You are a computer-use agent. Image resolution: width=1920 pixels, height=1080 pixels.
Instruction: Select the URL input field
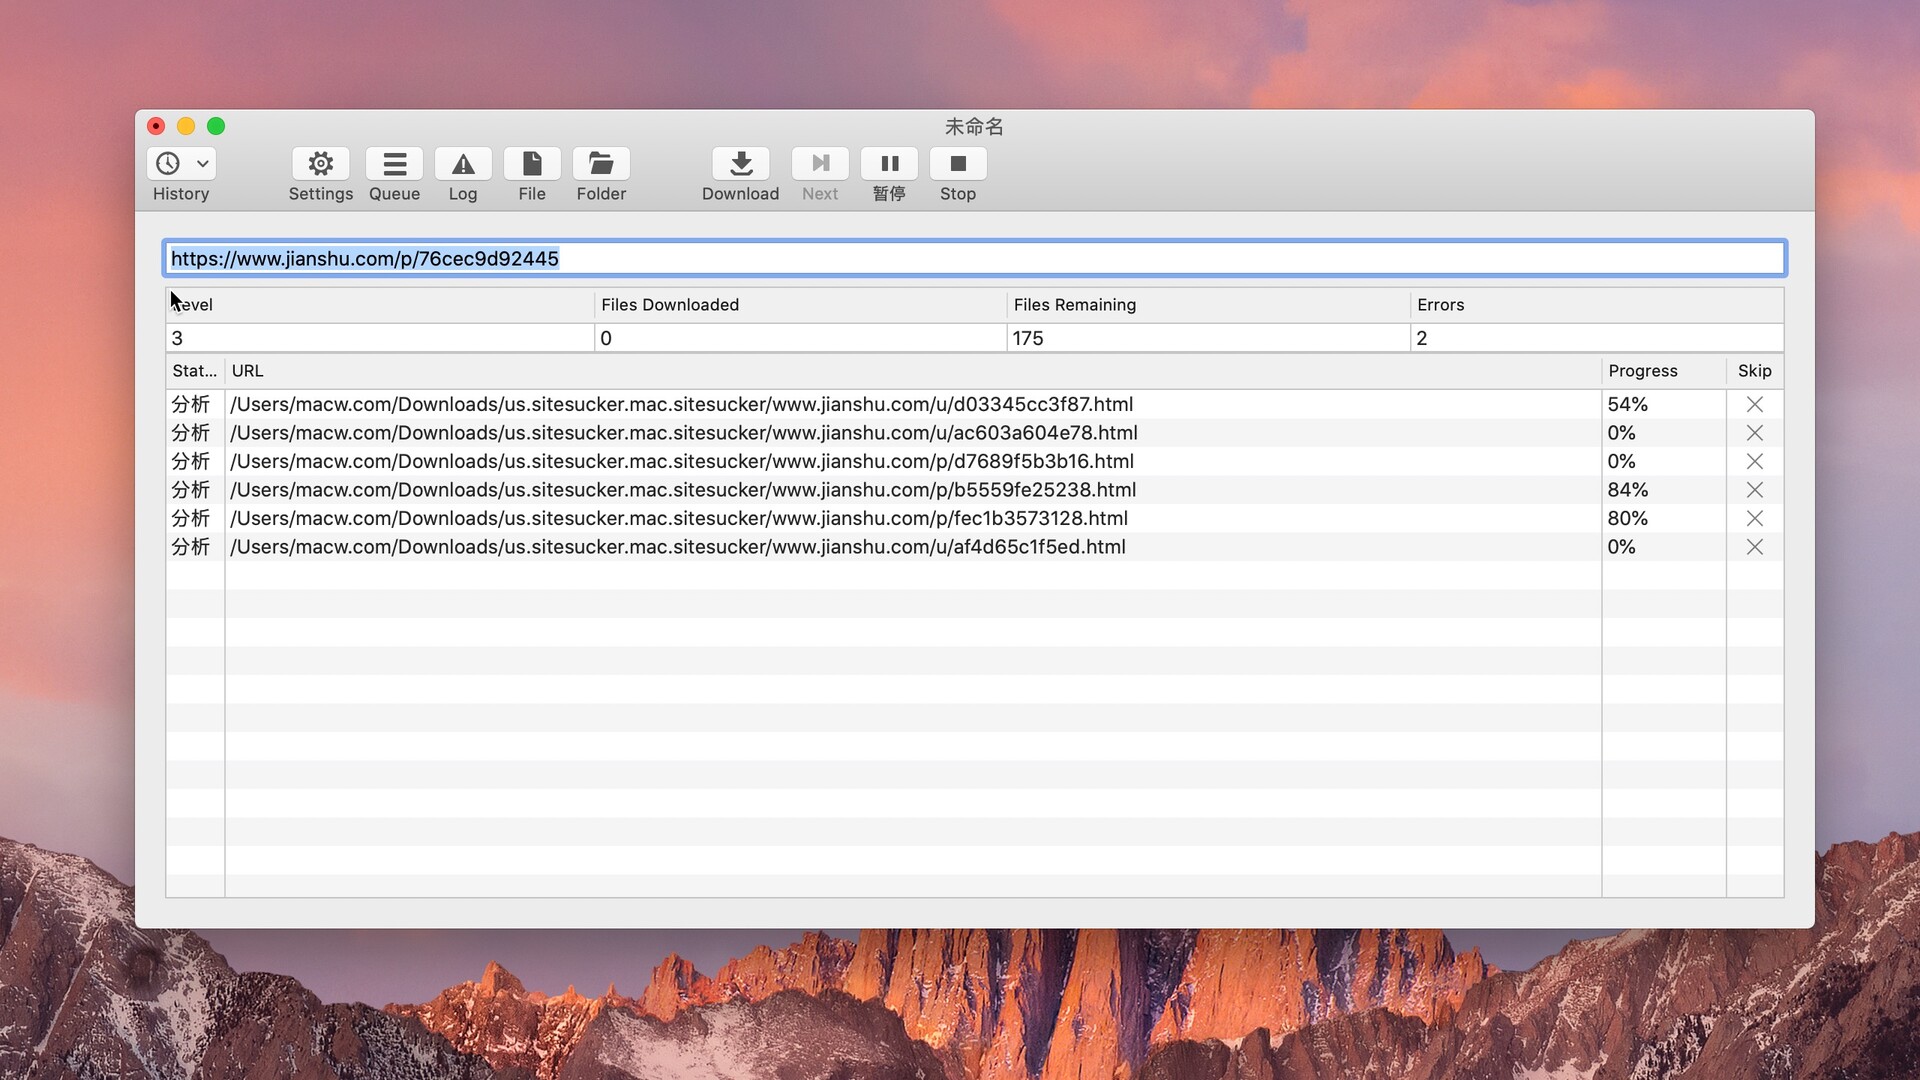973,258
